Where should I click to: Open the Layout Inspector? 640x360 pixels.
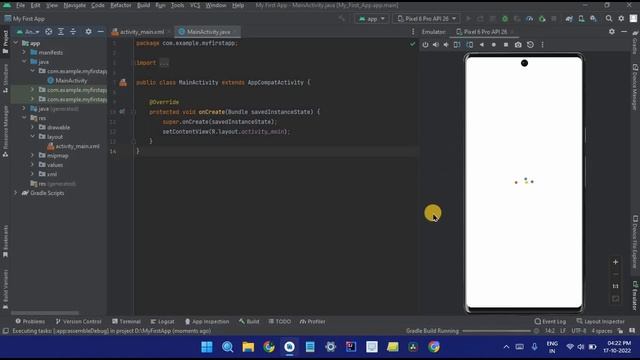point(601,322)
